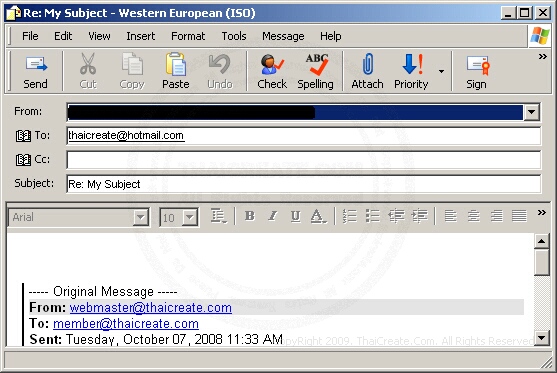Set message Priority
Screen dimensions: 557x373
411,71
